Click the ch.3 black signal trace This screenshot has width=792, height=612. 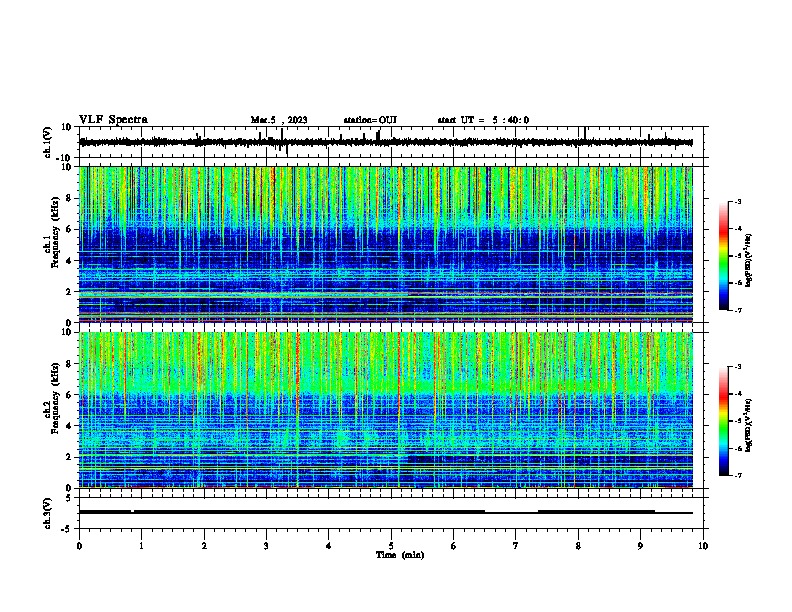point(385,512)
